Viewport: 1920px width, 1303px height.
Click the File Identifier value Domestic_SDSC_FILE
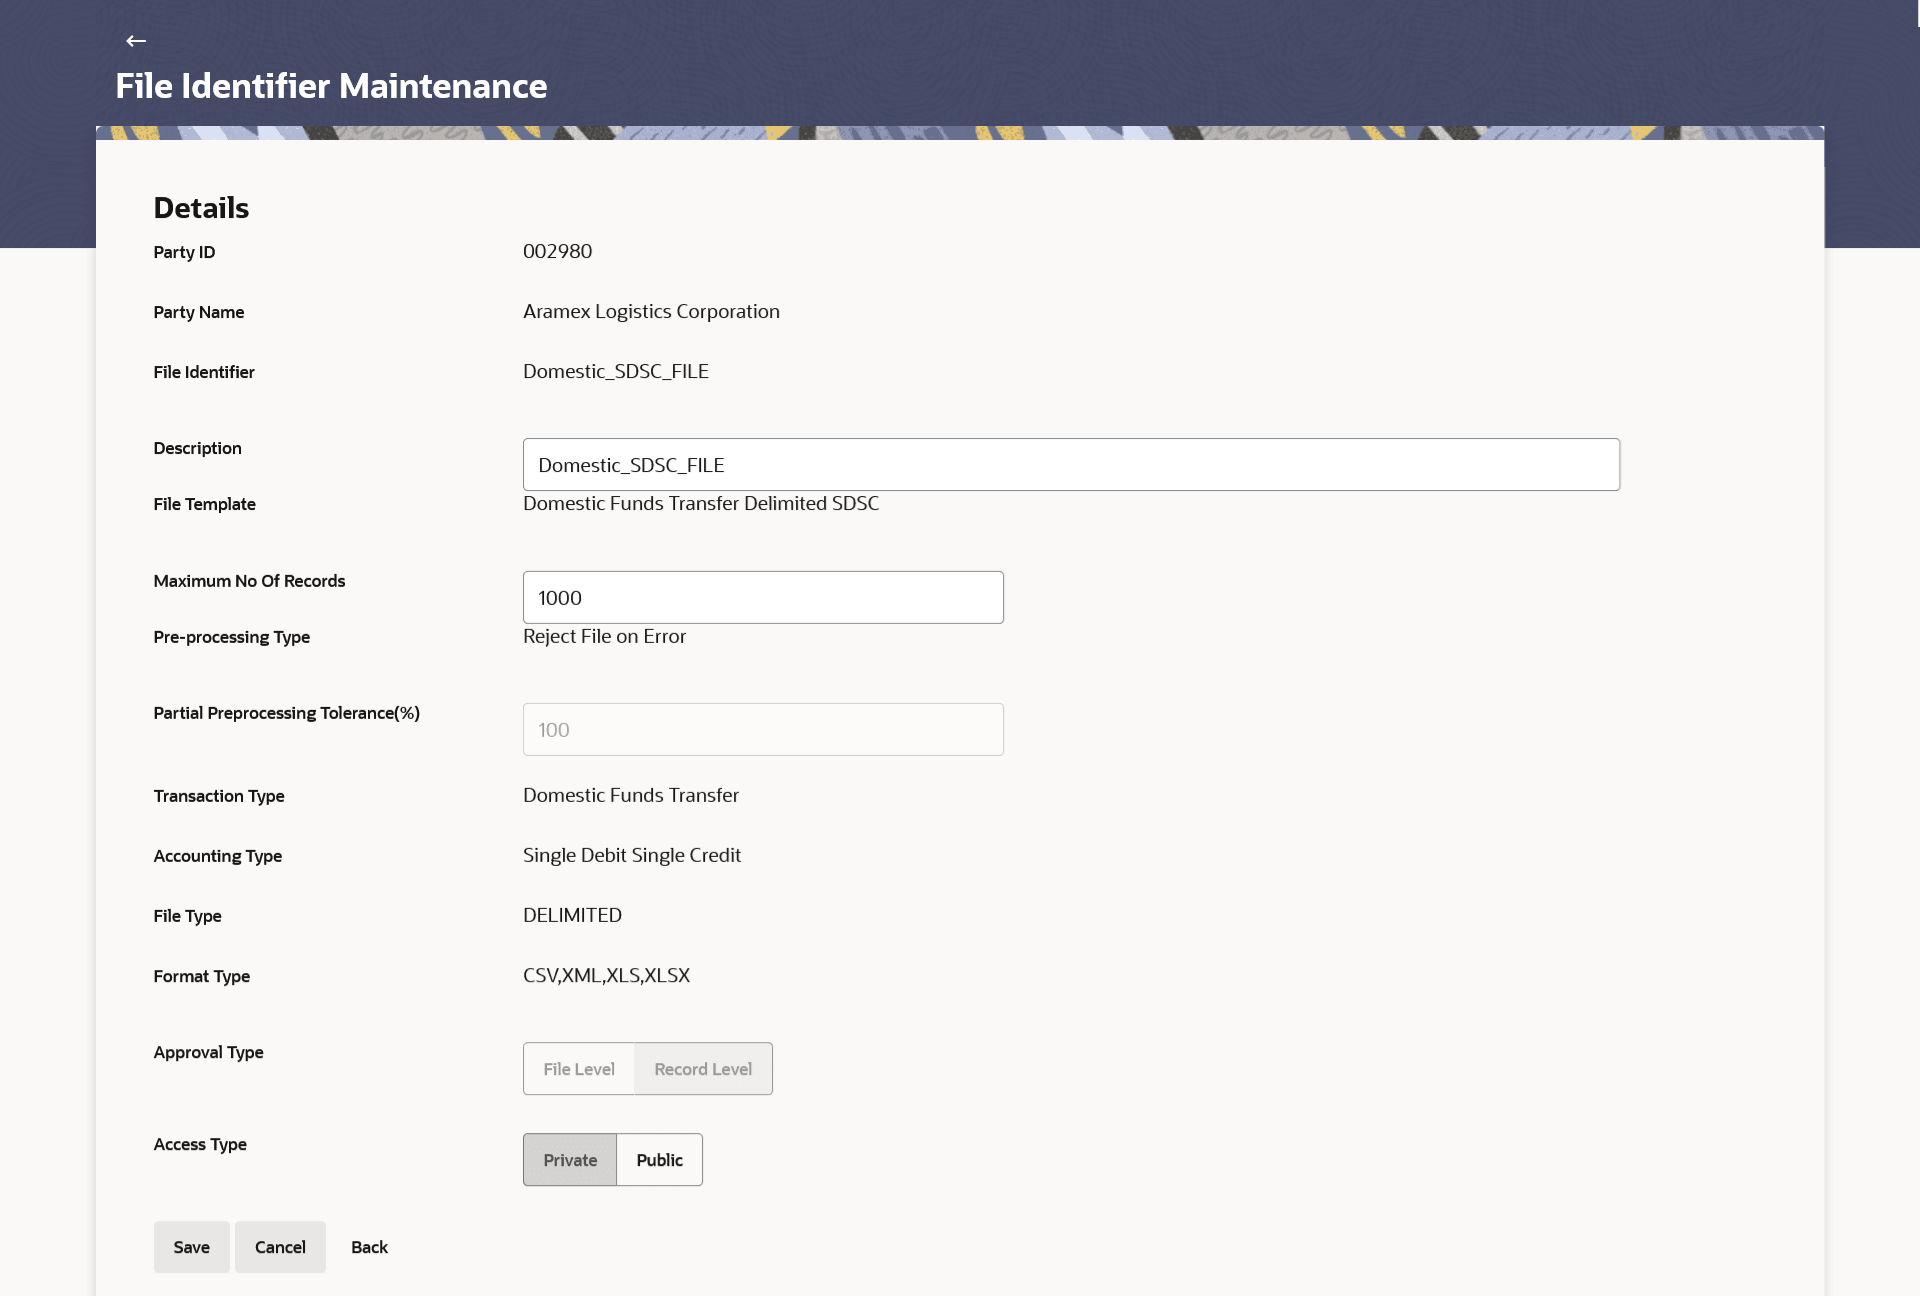point(615,371)
